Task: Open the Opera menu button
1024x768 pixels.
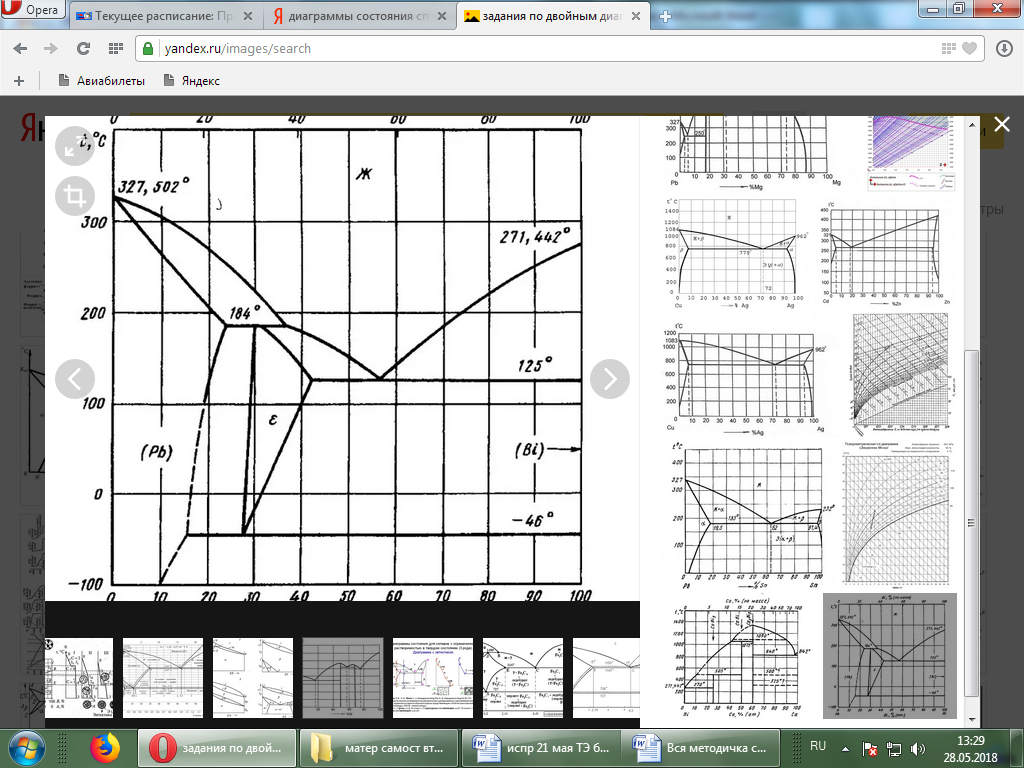Action: point(31,10)
